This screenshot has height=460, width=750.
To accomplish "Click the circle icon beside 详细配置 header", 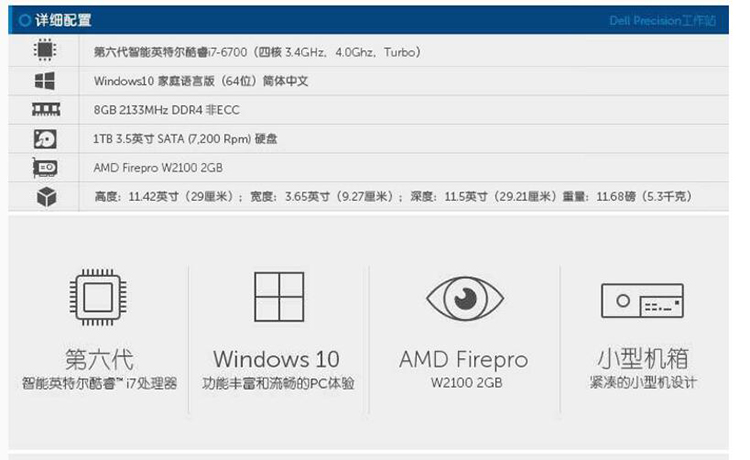I will [25, 20].
